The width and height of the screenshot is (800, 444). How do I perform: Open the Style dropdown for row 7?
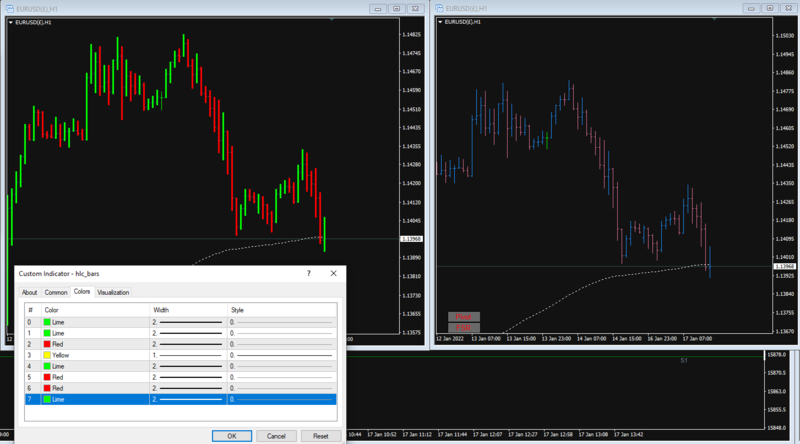point(282,399)
